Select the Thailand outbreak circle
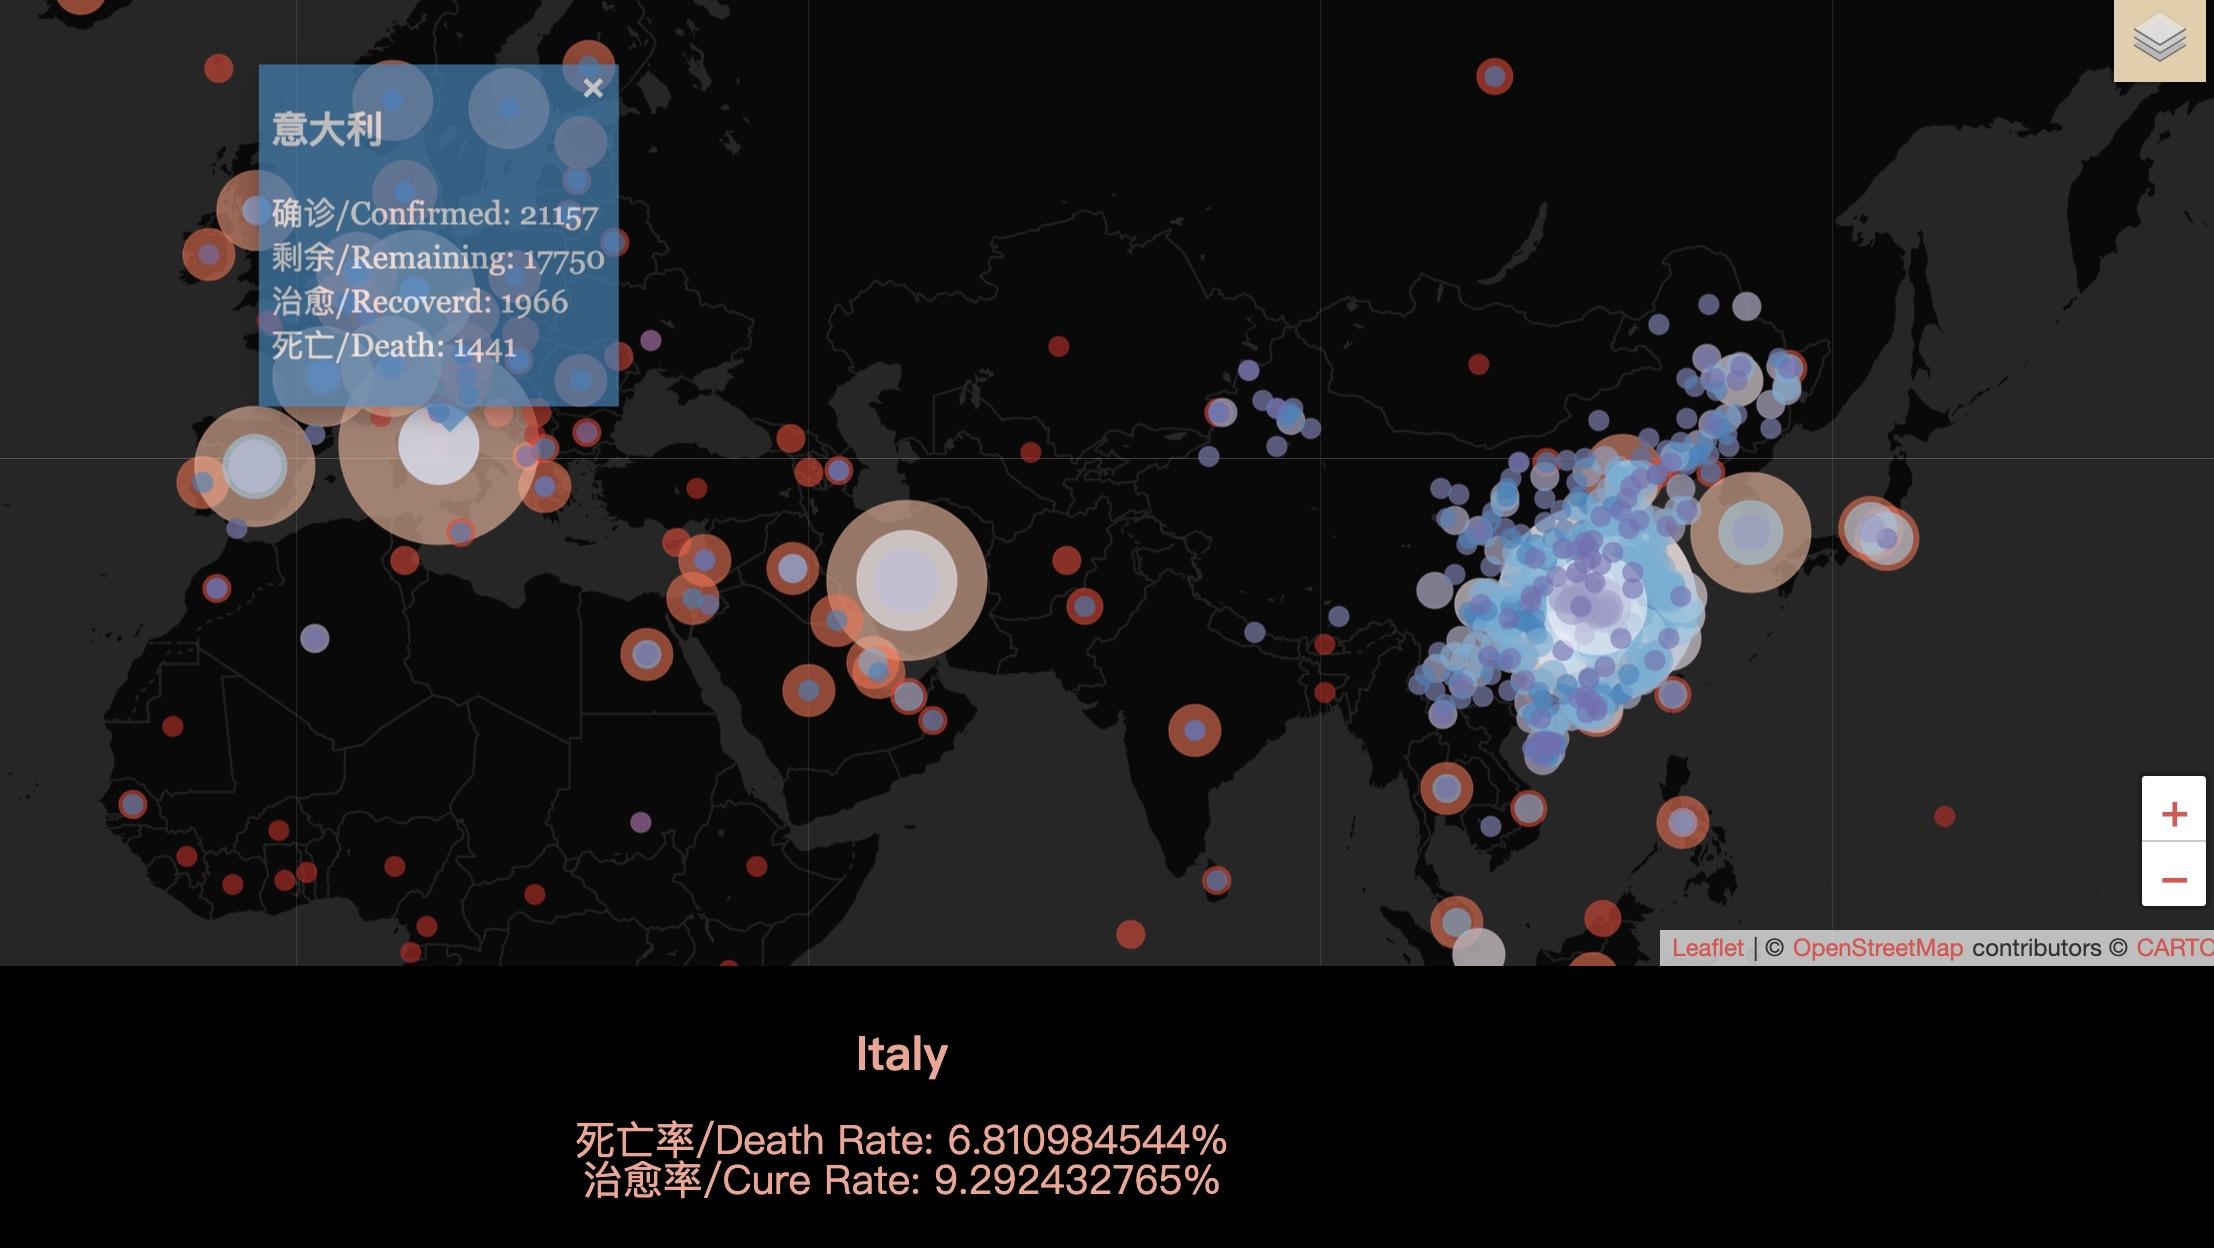 tap(1446, 788)
